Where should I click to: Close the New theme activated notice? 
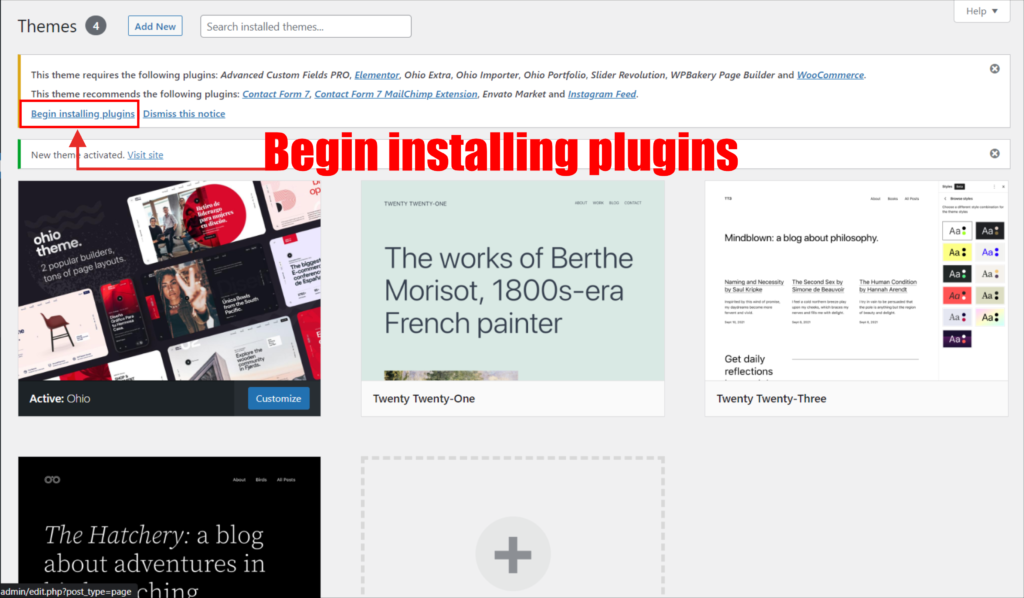coord(994,154)
